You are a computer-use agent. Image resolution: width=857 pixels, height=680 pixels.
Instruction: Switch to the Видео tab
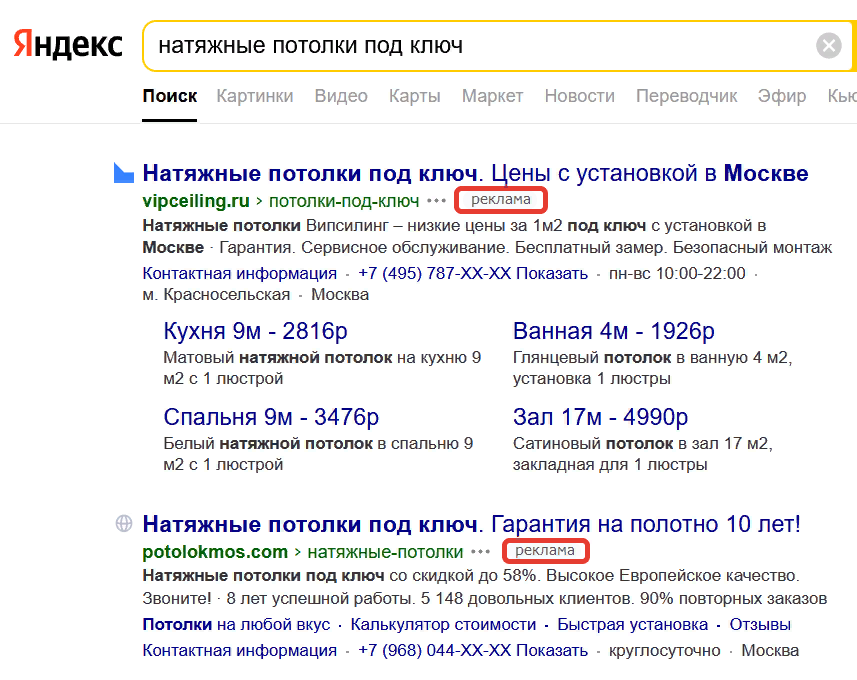pos(341,96)
